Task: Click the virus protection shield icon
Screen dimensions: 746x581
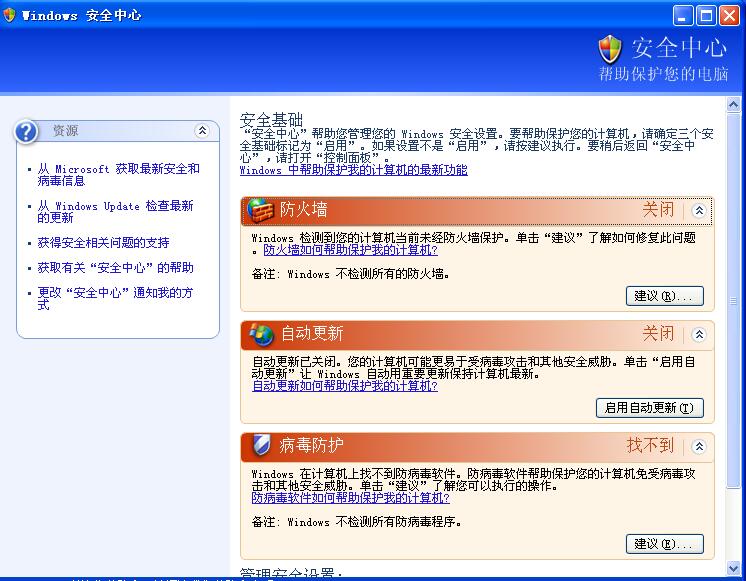Action: [261, 445]
